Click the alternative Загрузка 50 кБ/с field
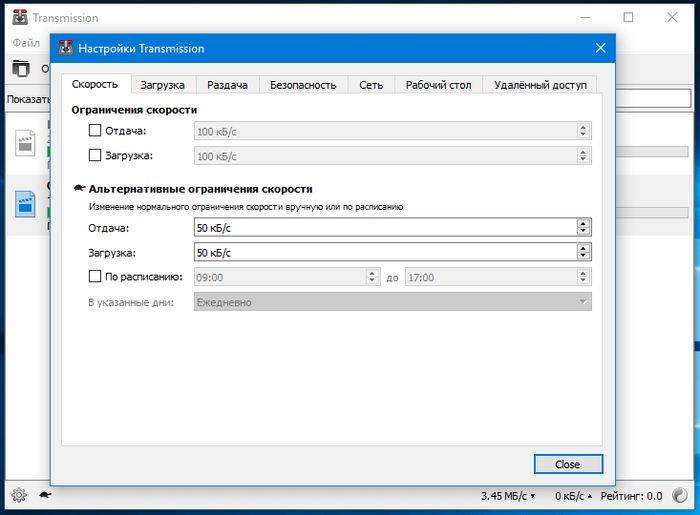700x515 pixels. (x=385, y=252)
